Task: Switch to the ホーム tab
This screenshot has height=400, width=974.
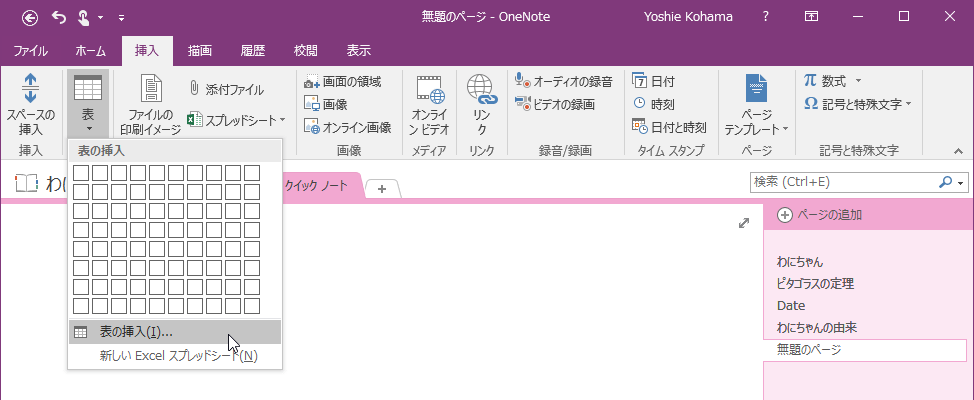Action: [x=90, y=51]
